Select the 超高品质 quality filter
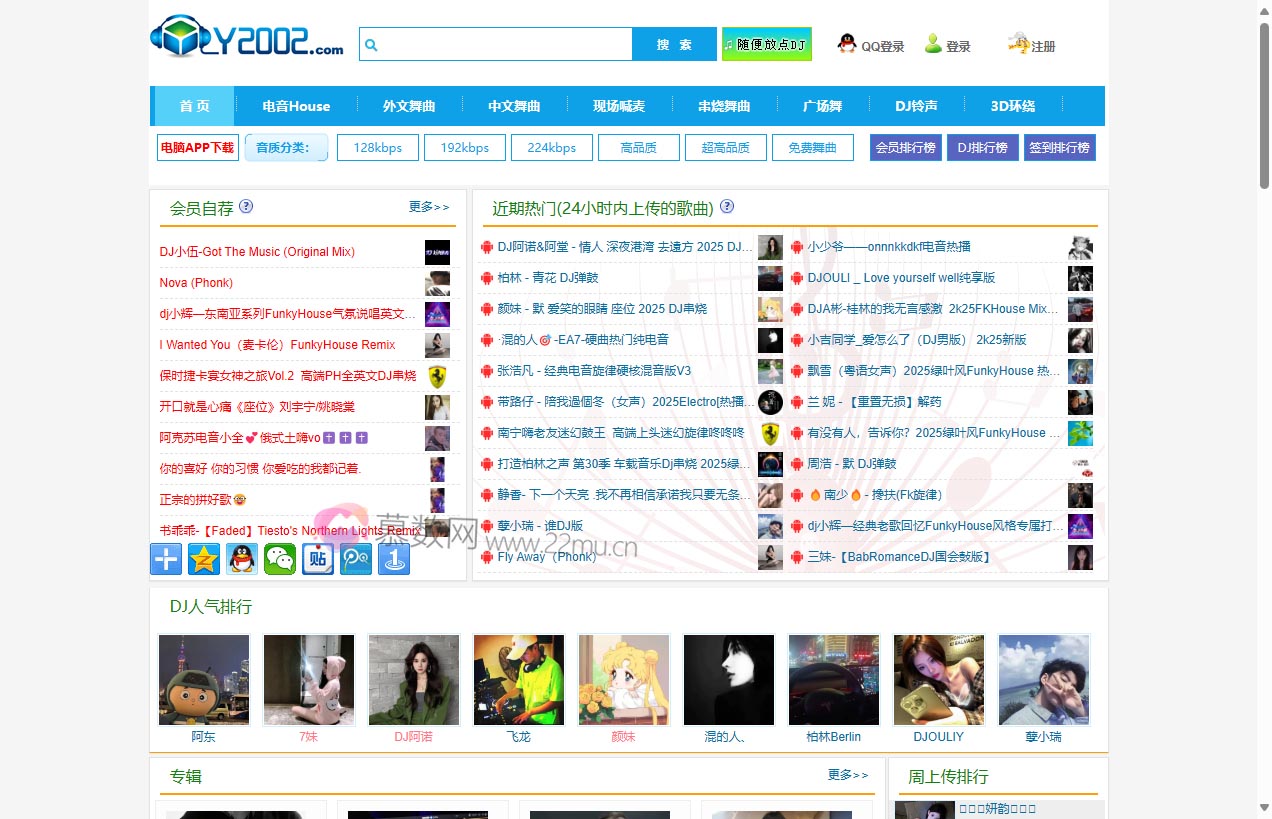 pos(725,148)
